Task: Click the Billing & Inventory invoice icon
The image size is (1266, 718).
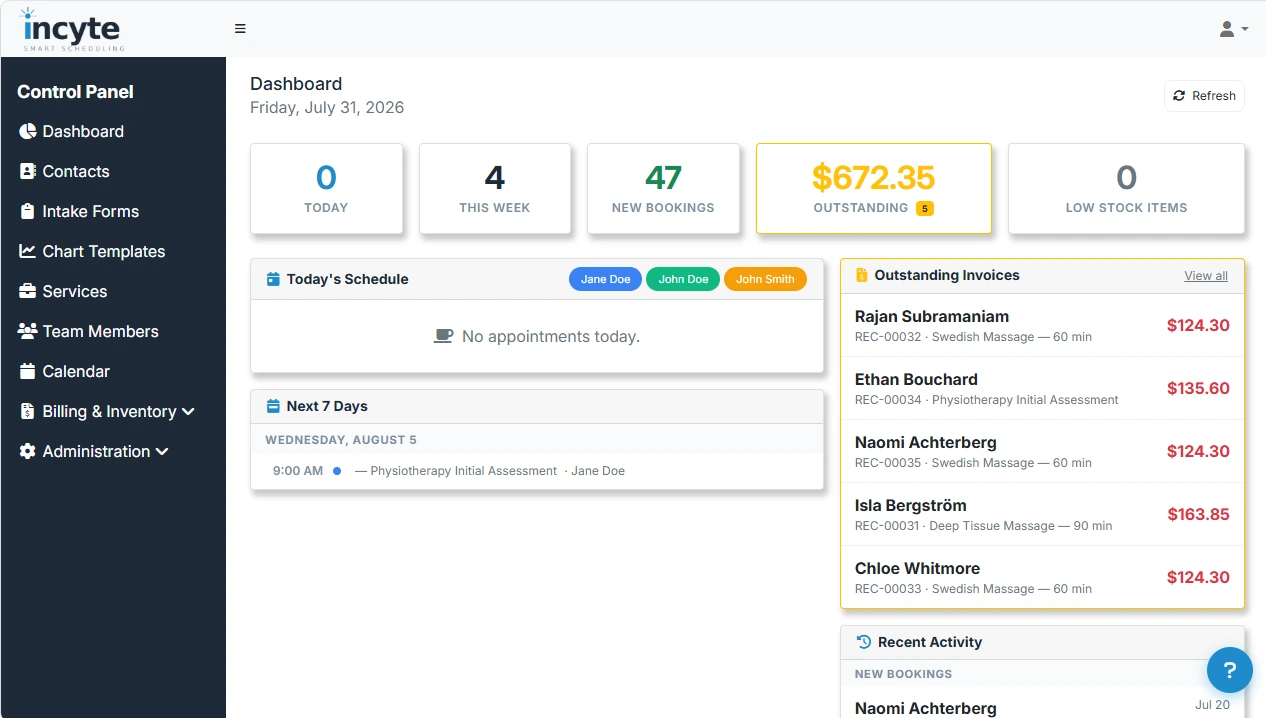Action: coord(27,411)
